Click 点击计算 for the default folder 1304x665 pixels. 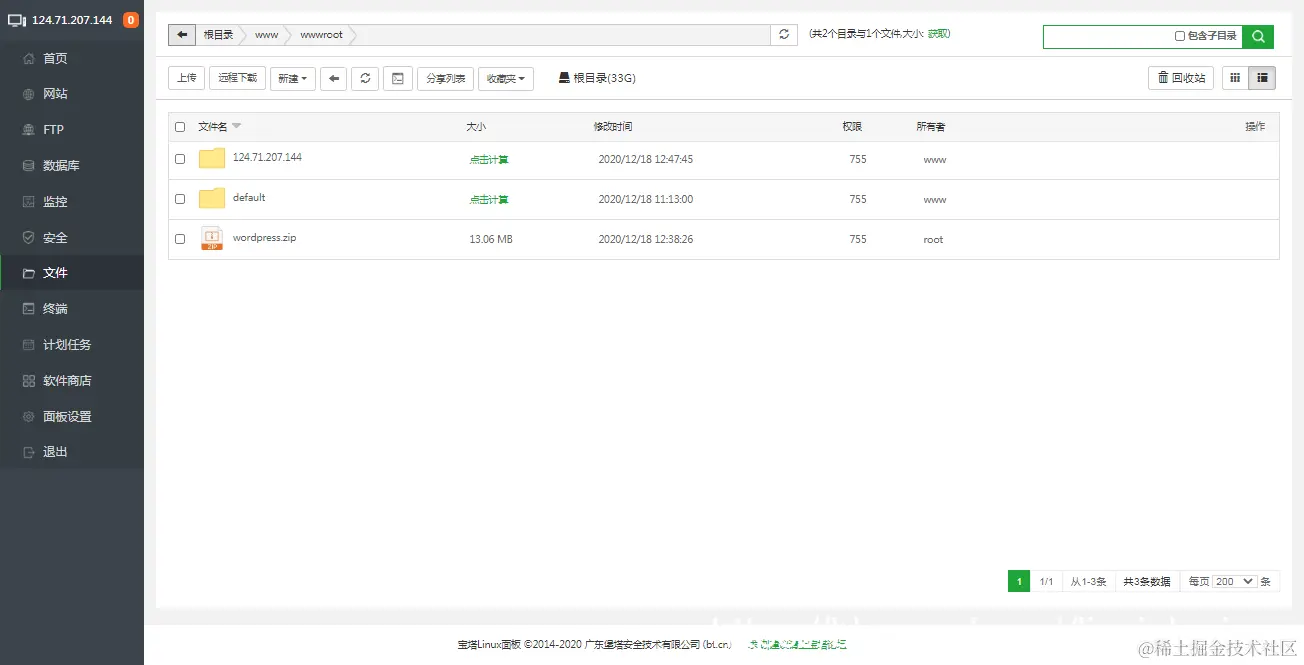[489, 199]
